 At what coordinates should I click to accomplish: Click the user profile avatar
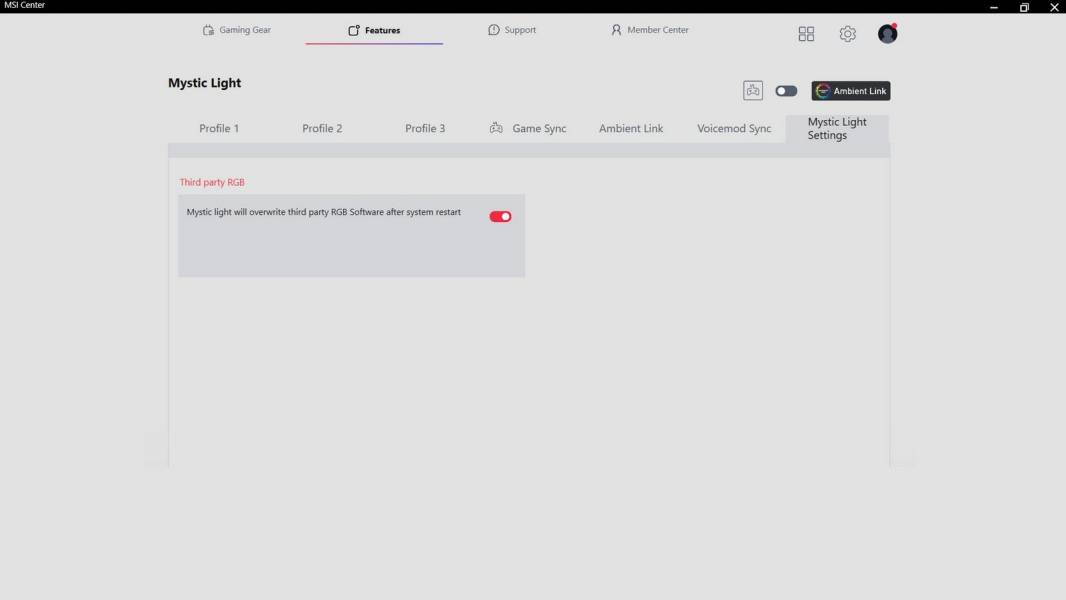pyautogui.click(x=887, y=34)
